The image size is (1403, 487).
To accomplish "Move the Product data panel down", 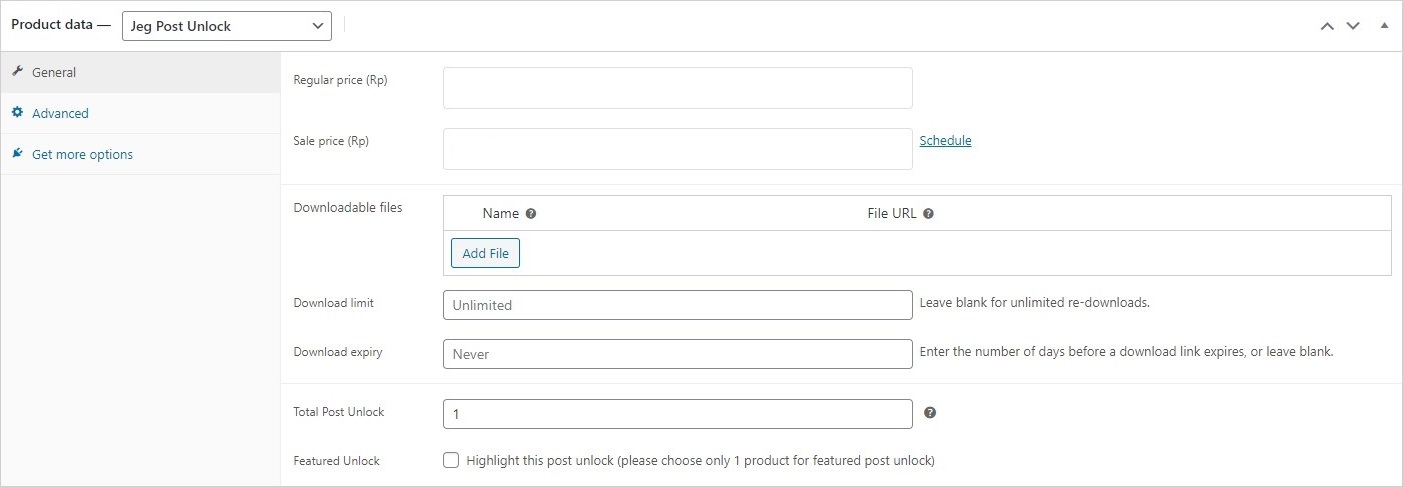I will (1353, 26).
